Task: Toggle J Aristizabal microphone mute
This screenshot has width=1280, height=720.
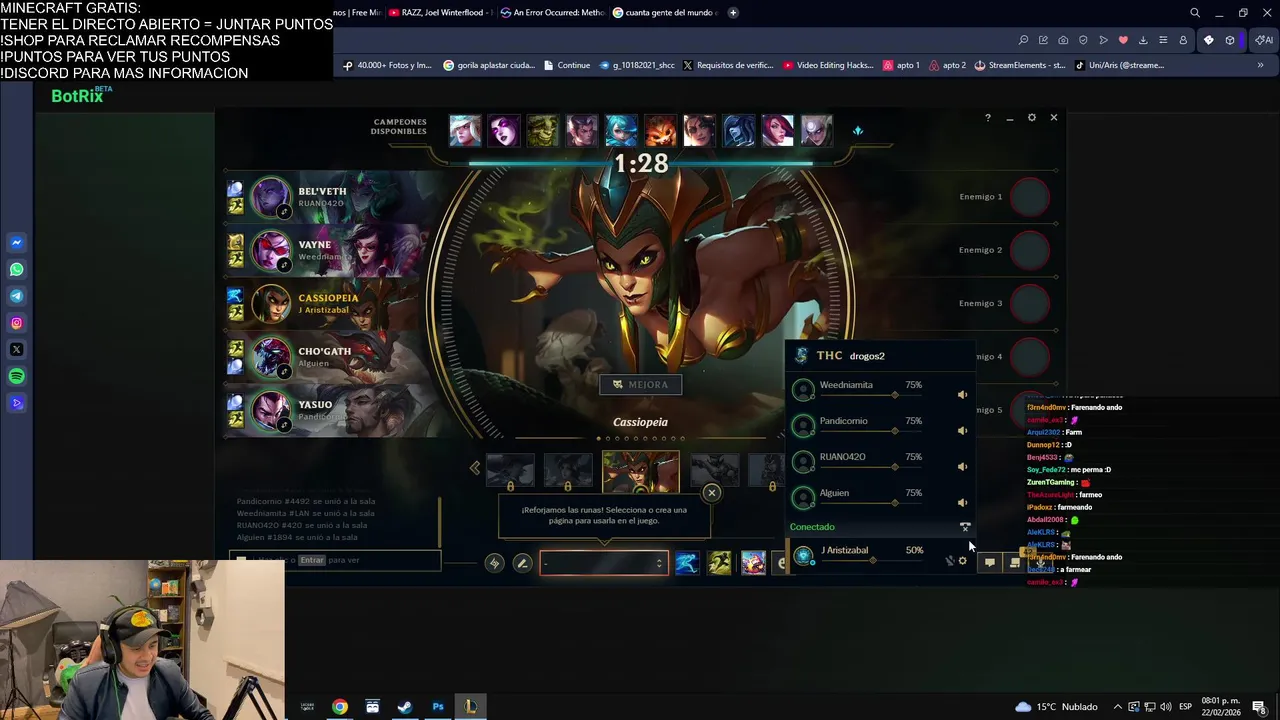Action: click(949, 561)
